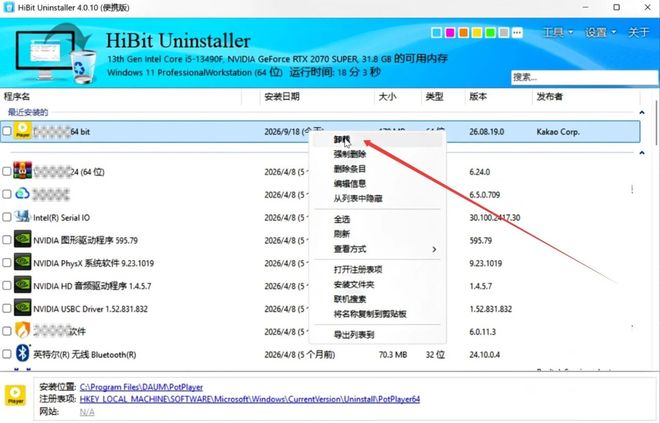Check the NVIDIA USBC Driver checkbox
Screen dimensions: 660x423
click(x=7, y=308)
